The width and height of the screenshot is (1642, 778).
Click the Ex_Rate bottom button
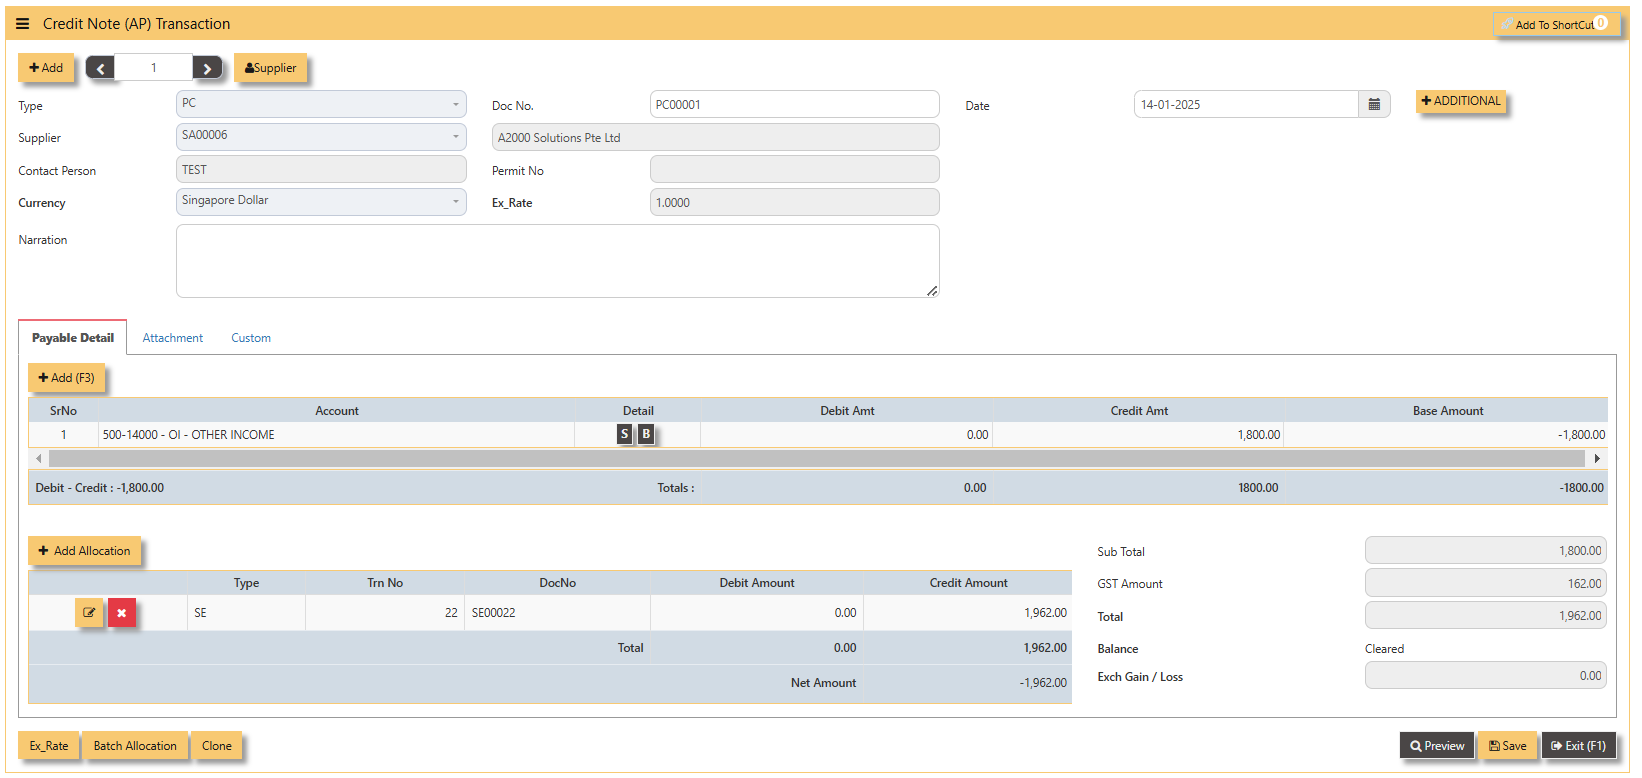tap(49, 746)
